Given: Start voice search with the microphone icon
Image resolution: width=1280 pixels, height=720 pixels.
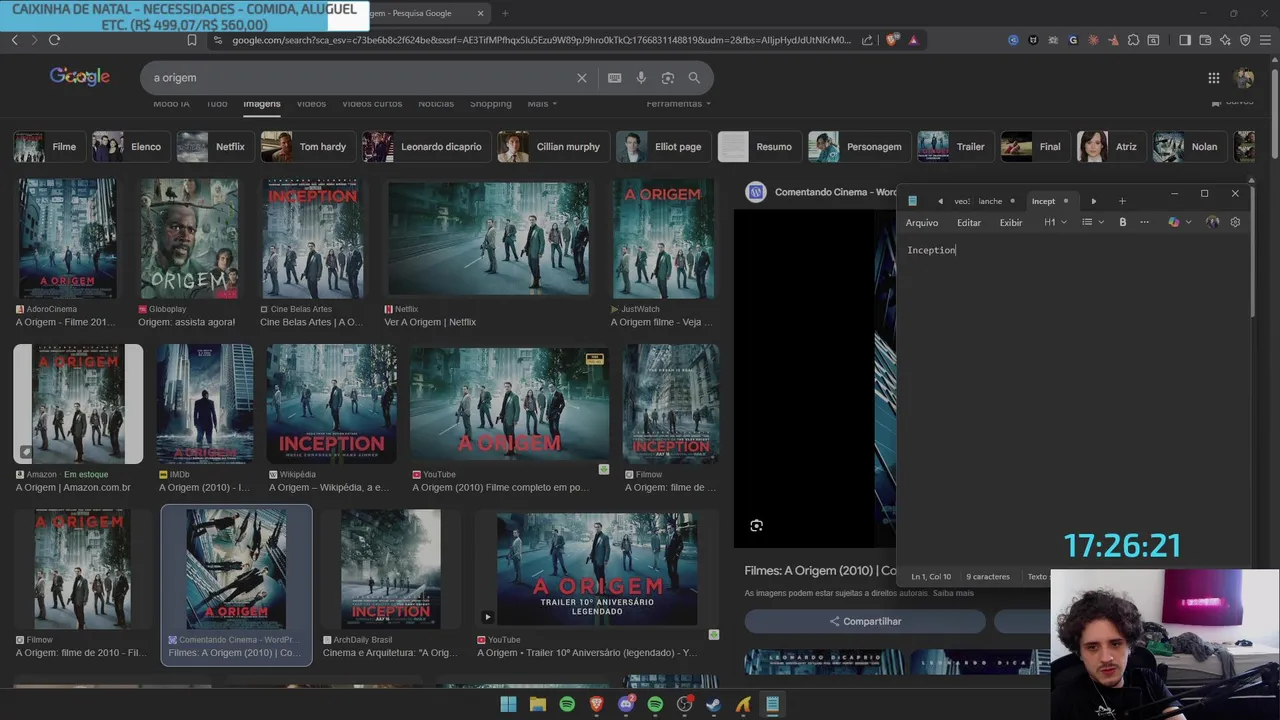Looking at the screenshot, I should (641, 78).
